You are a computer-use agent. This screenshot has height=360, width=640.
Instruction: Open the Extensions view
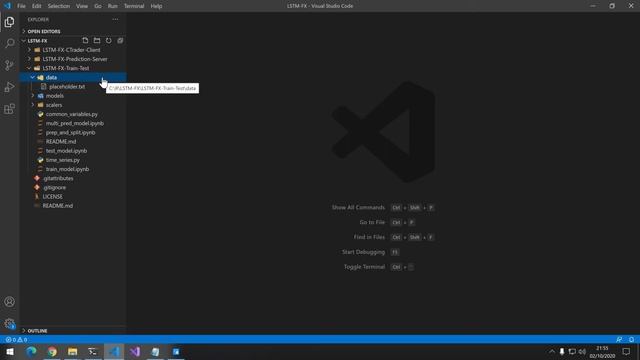coord(9,109)
